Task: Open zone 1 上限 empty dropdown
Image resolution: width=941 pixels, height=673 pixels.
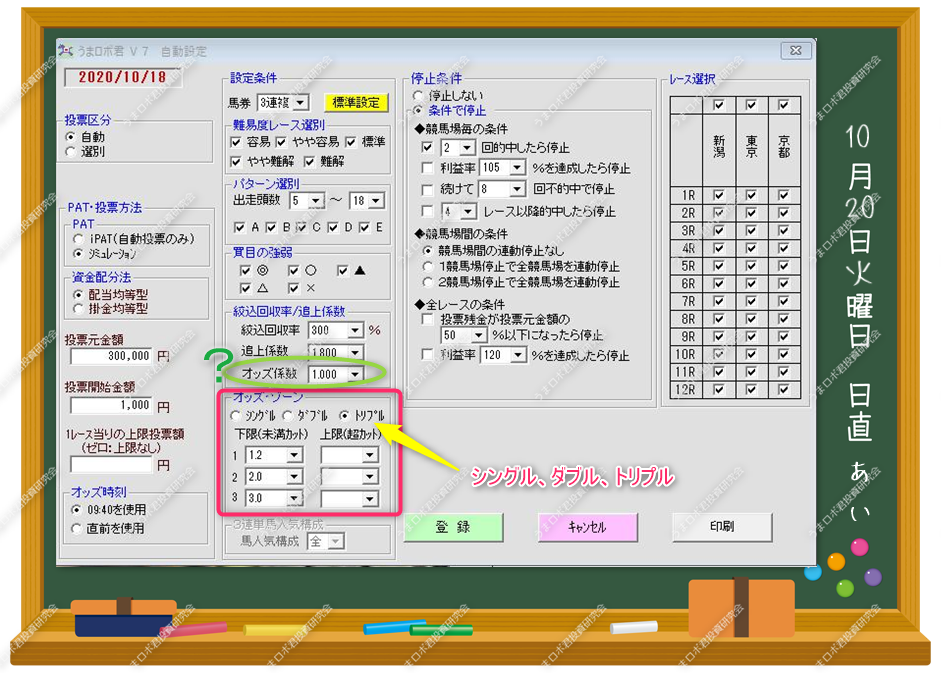Action: [x=370, y=455]
